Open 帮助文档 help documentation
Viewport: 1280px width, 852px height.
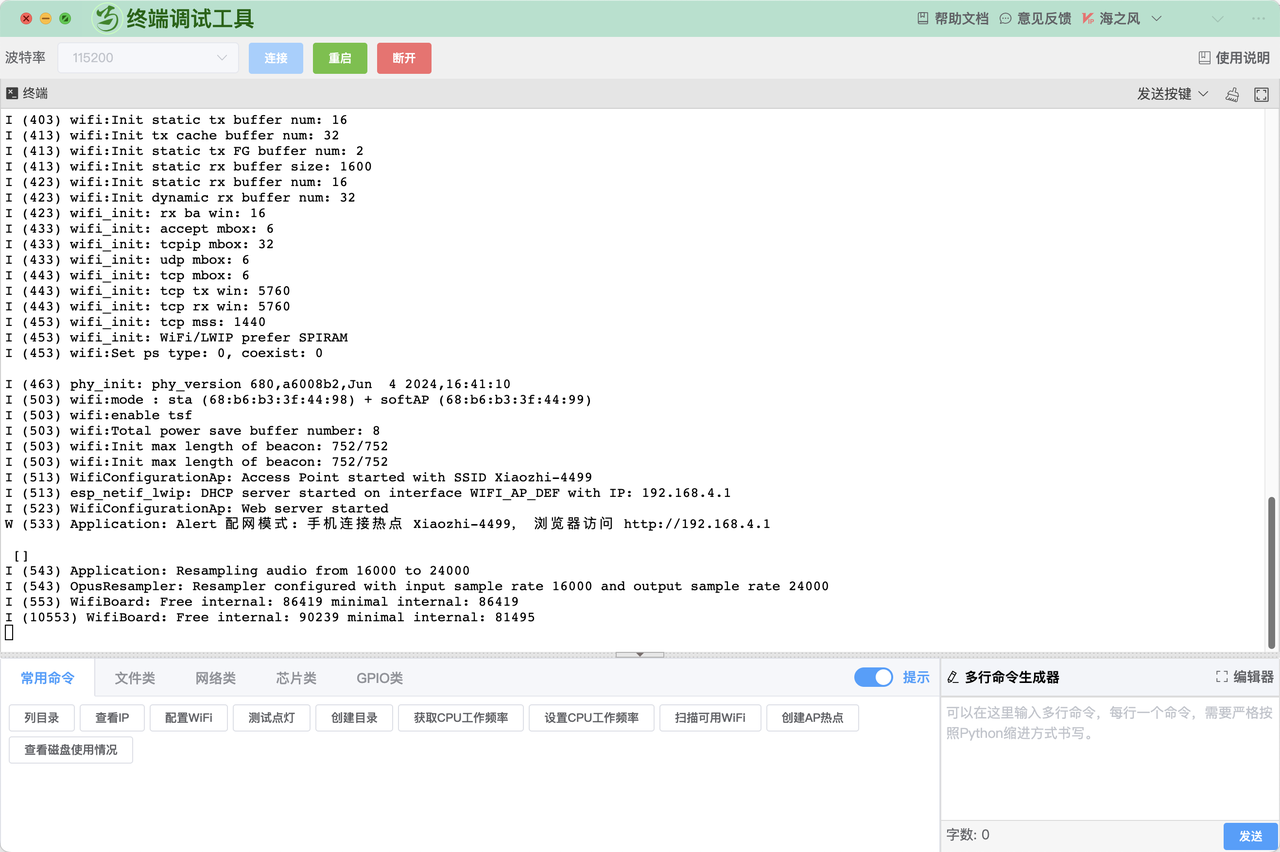tap(952, 18)
